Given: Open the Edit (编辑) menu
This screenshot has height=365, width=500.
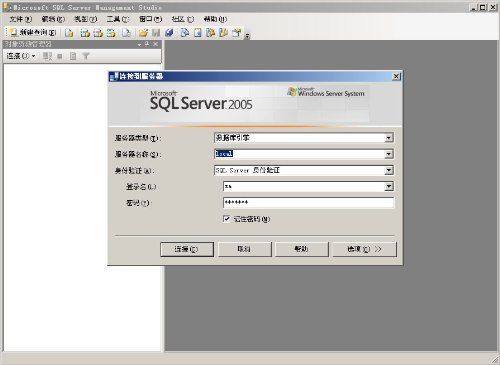Looking at the screenshot, I should click(x=53, y=19).
